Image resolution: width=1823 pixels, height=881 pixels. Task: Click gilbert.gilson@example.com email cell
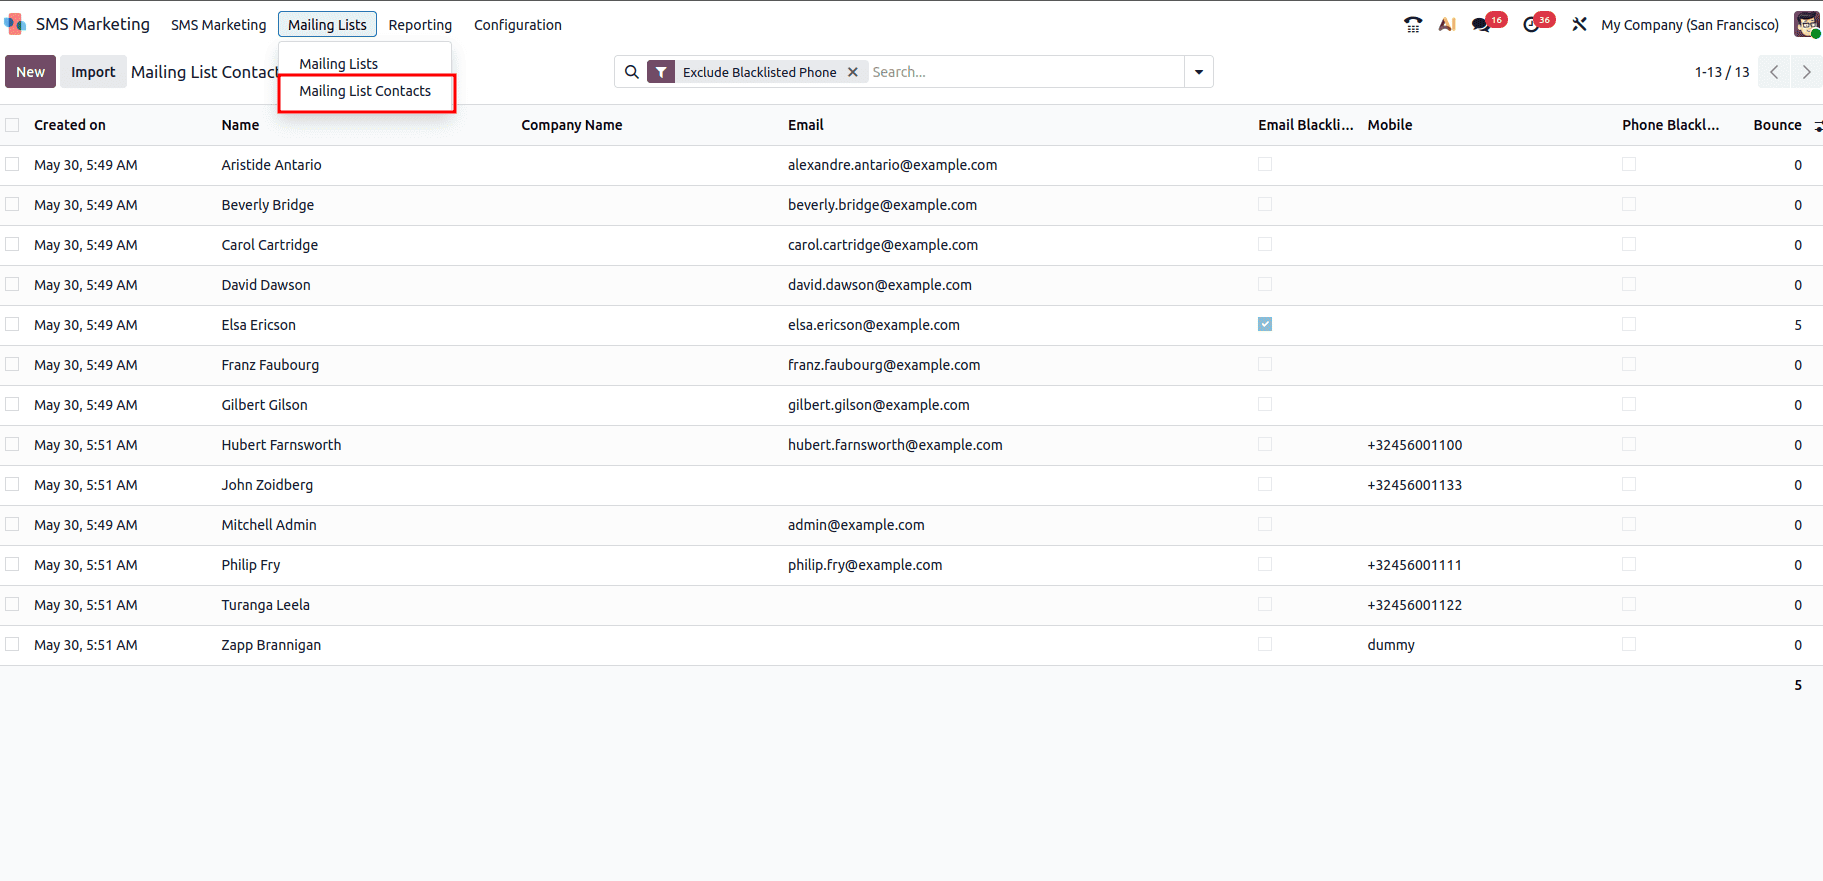879,405
